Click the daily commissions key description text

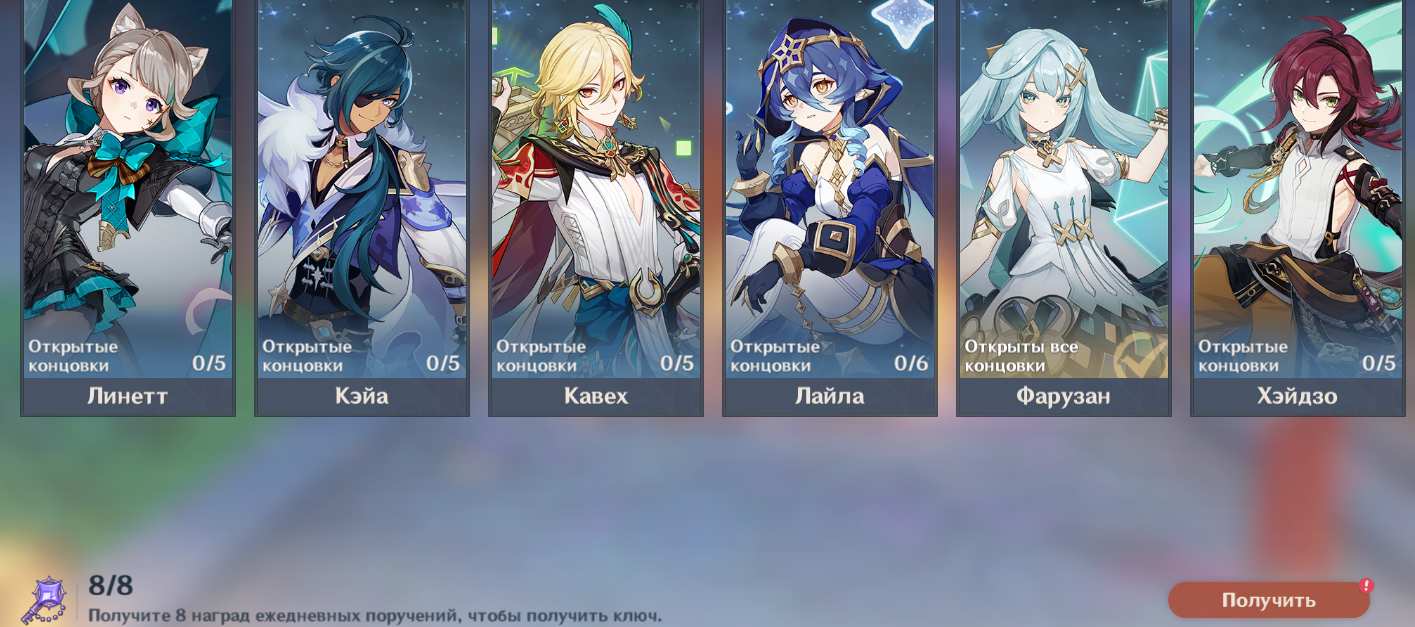coord(375,615)
